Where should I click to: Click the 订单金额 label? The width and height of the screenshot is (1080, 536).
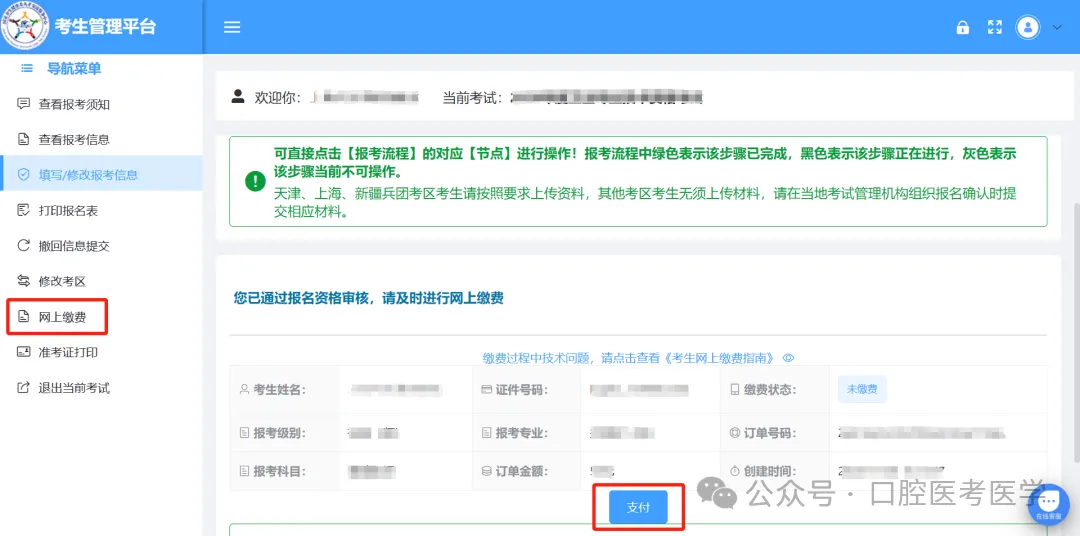[x=521, y=472]
